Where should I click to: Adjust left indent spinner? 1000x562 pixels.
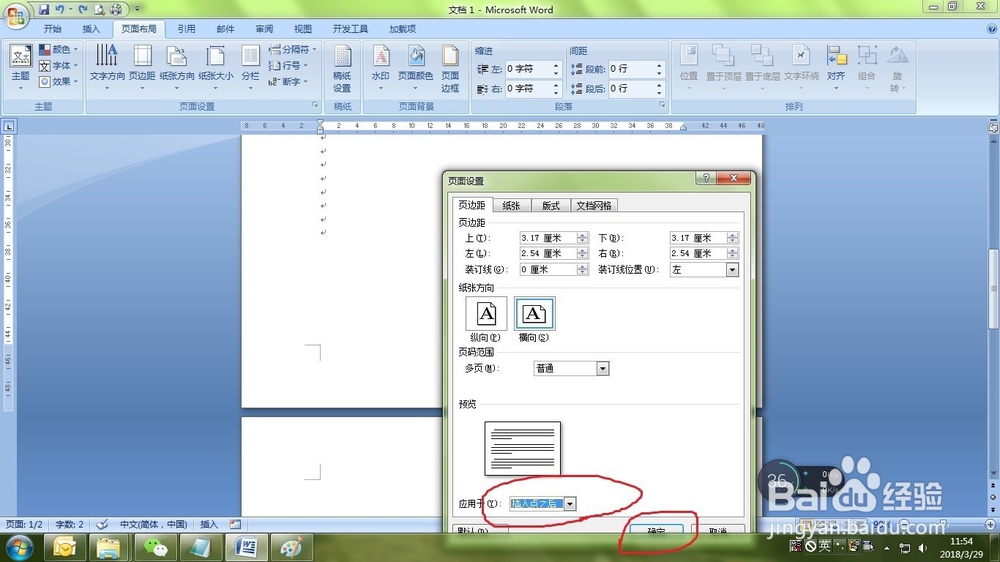(555, 69)
